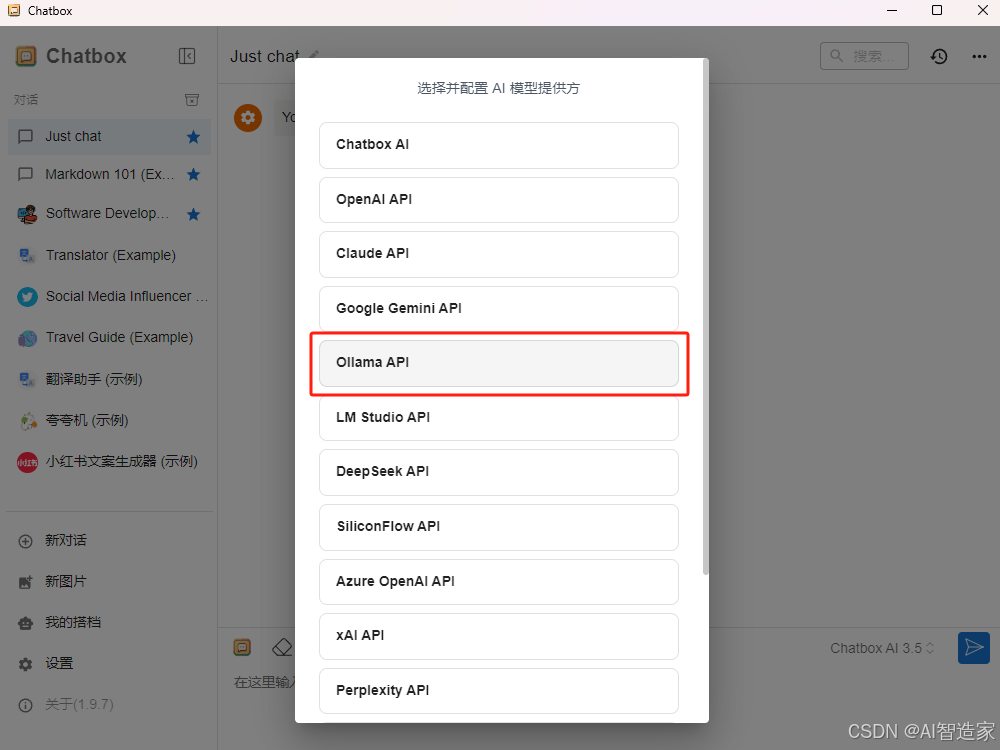This screenshot has height=750, width=1000.
Task: Collapse the sidebar with the panel icon
Action: click(x=187, y=56)
